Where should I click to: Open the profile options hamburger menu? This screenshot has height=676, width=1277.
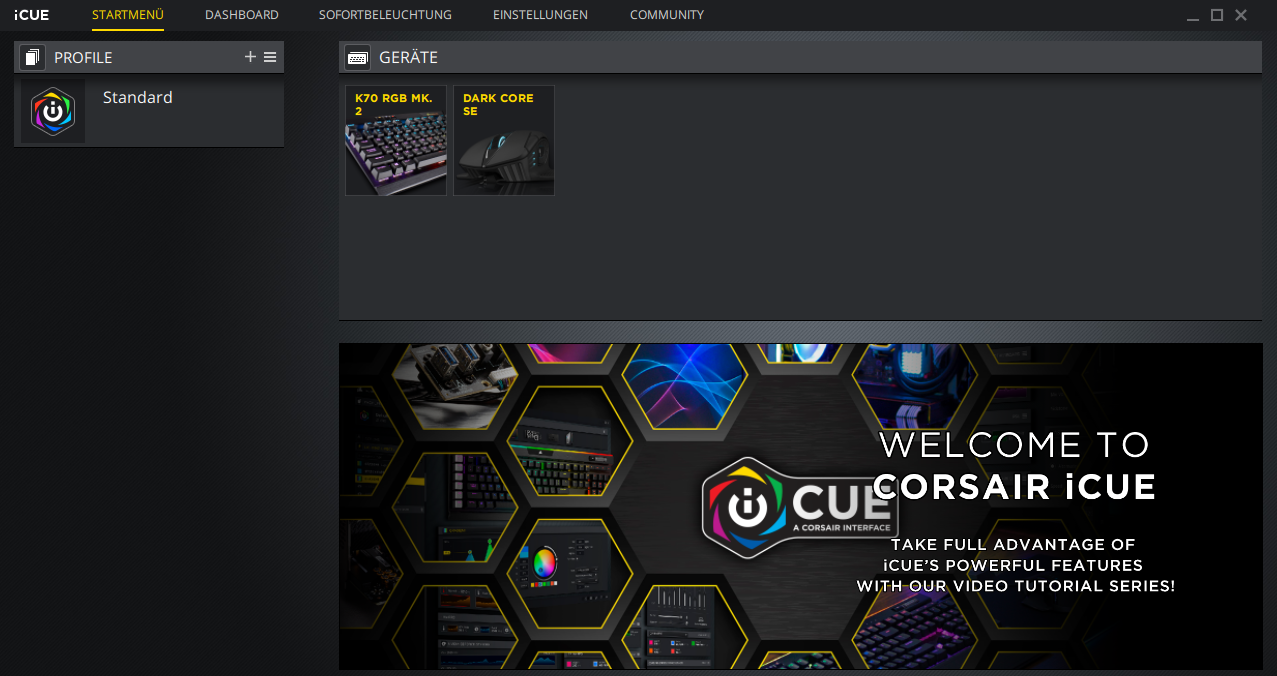click(270, 57)
